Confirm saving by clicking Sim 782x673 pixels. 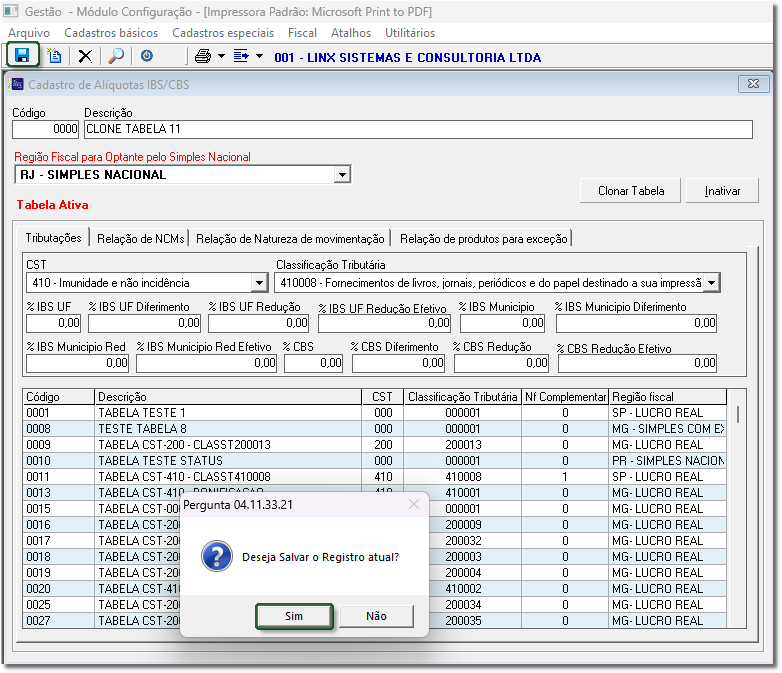tap(293, 616)
